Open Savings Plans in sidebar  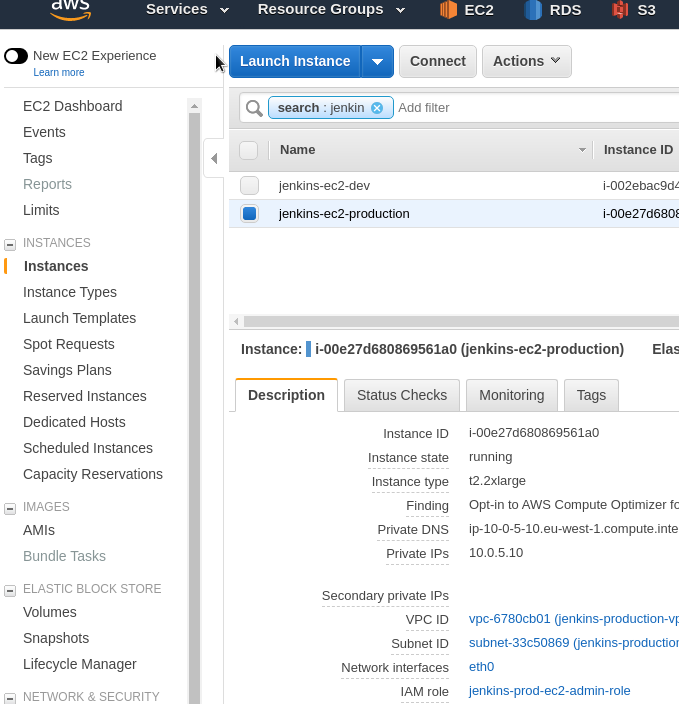pos(67,370)
